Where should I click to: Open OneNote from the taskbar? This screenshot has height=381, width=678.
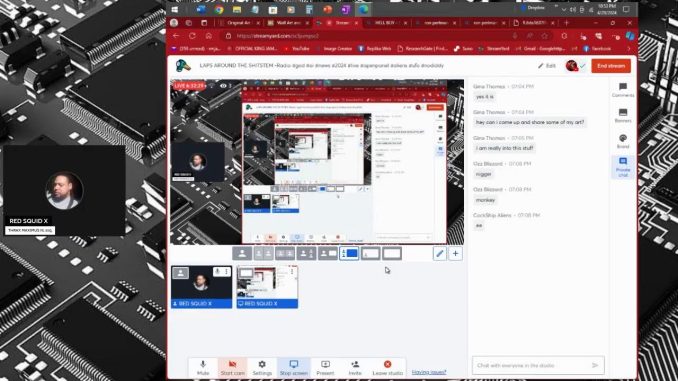click(345, 9)
